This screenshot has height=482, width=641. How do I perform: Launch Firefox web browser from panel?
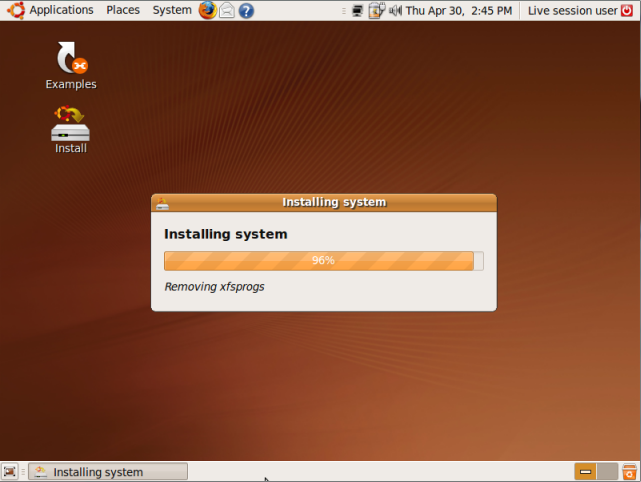coord(208,10)
